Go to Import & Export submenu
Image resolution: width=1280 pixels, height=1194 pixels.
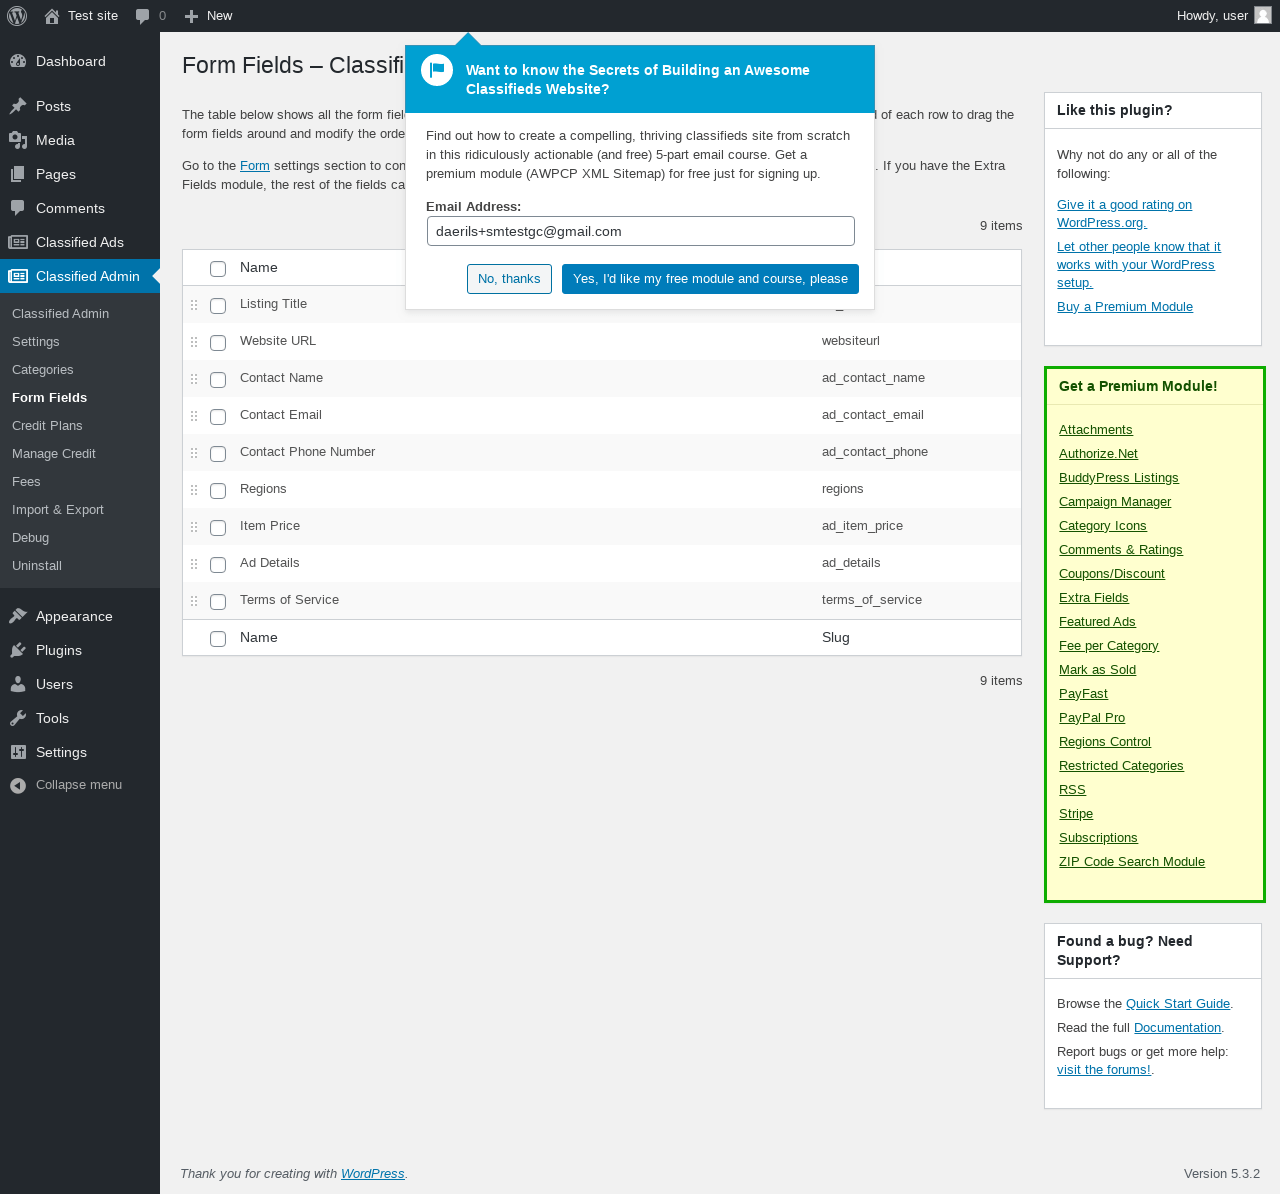click(x=58, y=510)
